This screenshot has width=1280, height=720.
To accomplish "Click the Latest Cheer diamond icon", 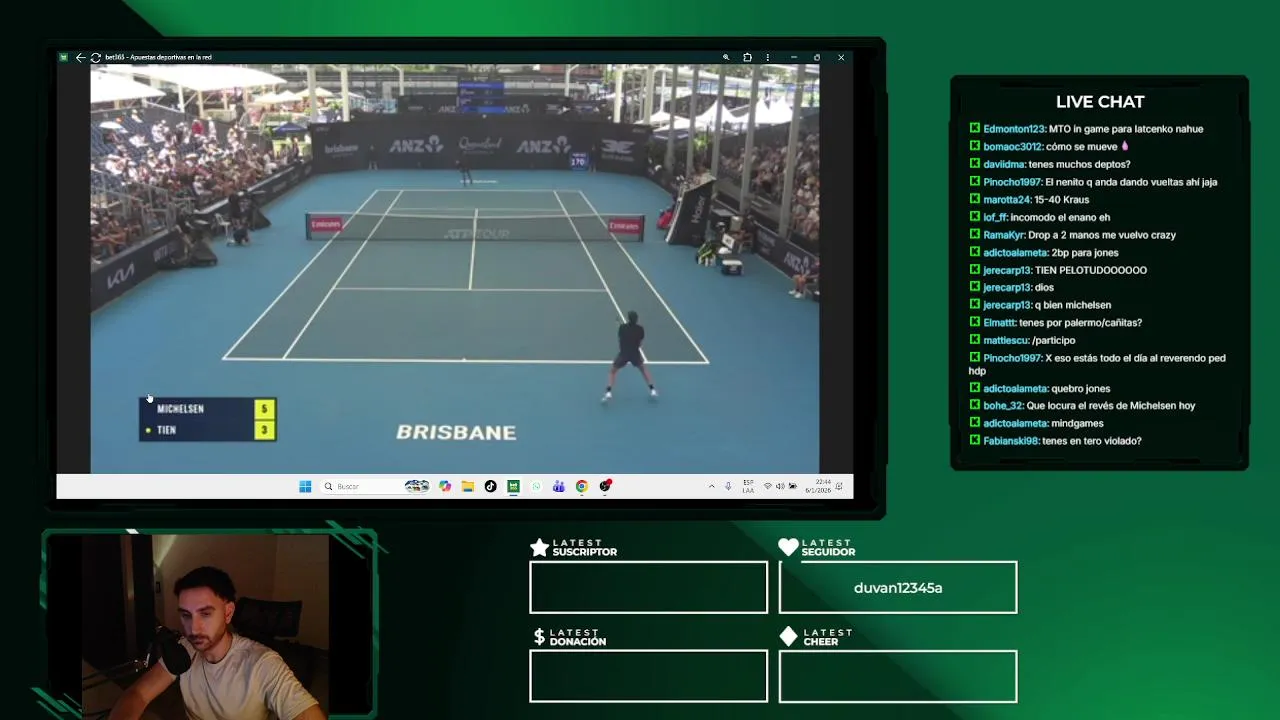I will tap(788, 637).
